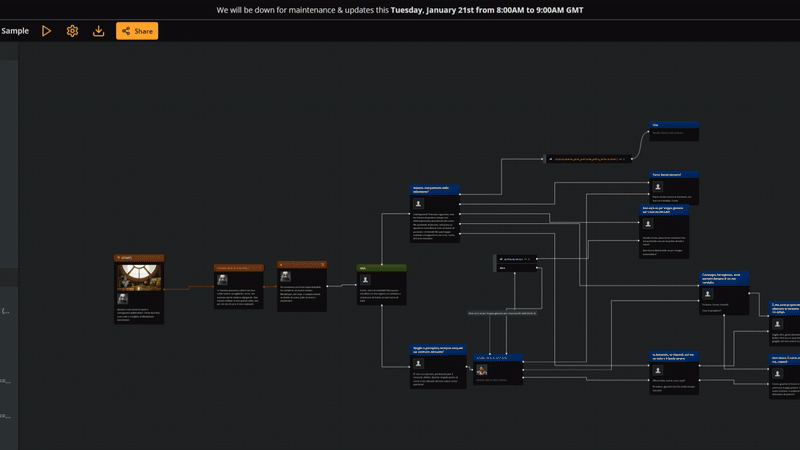Select the grey label on the connection line

pos(502,313)
